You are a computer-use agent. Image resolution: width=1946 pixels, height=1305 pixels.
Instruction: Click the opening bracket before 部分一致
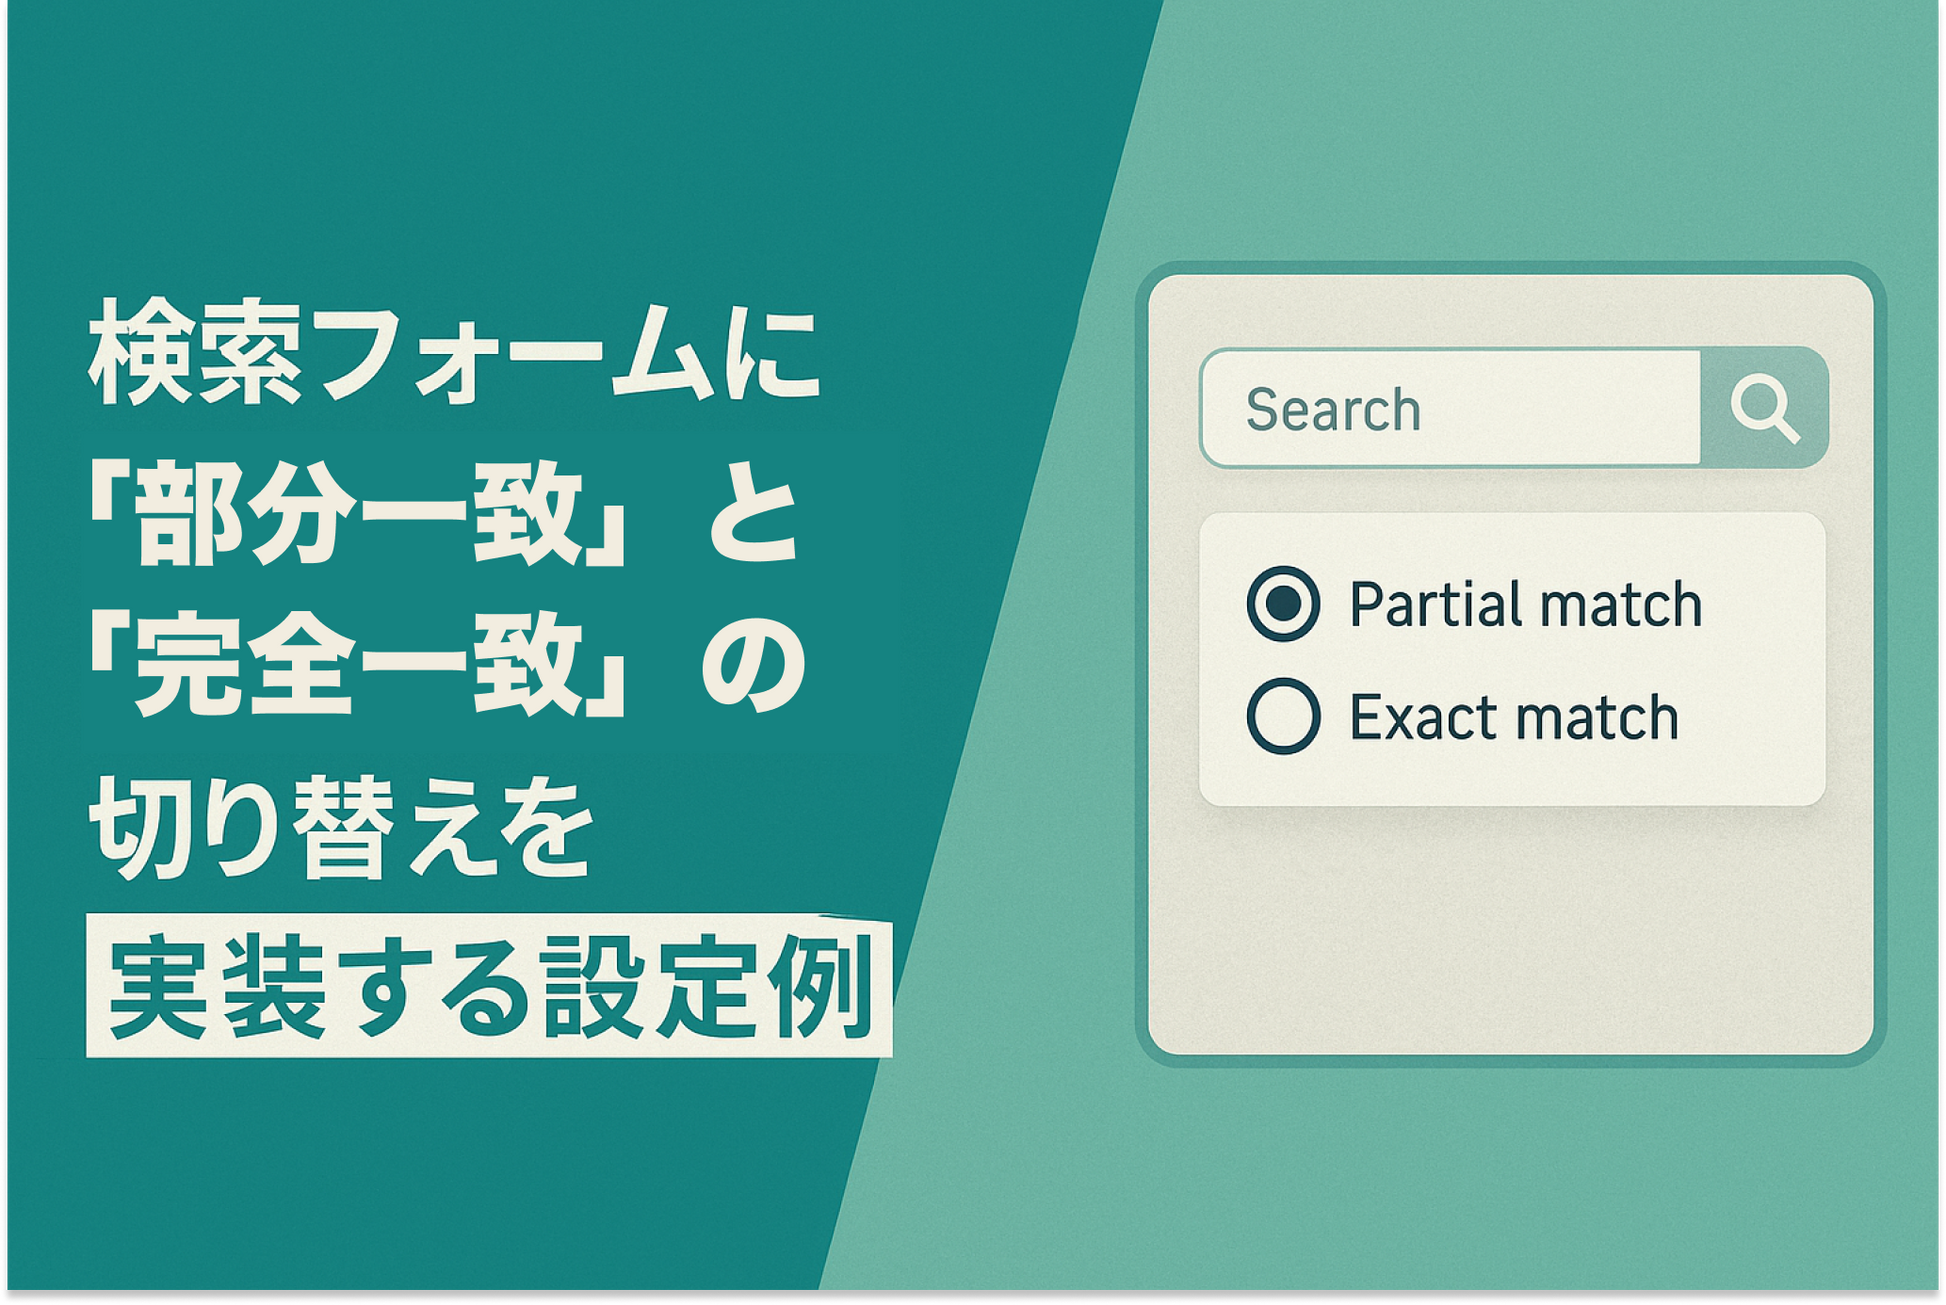click(x=103, y=500)
